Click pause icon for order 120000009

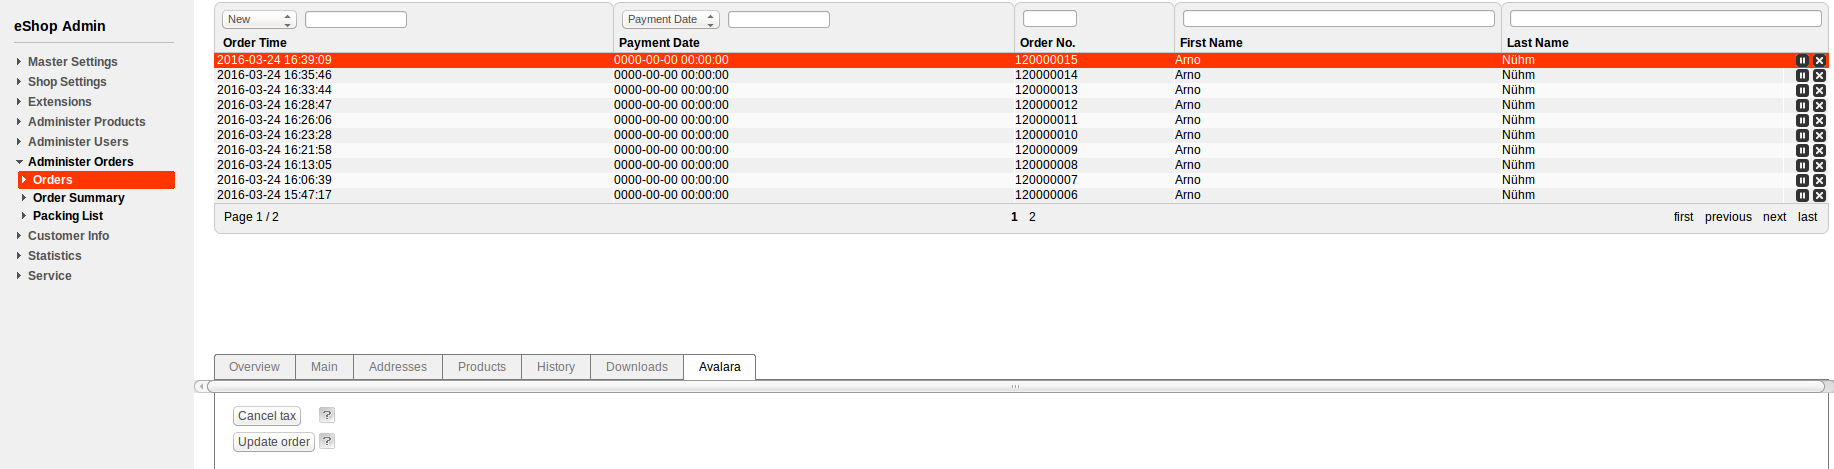[1802, 150]
